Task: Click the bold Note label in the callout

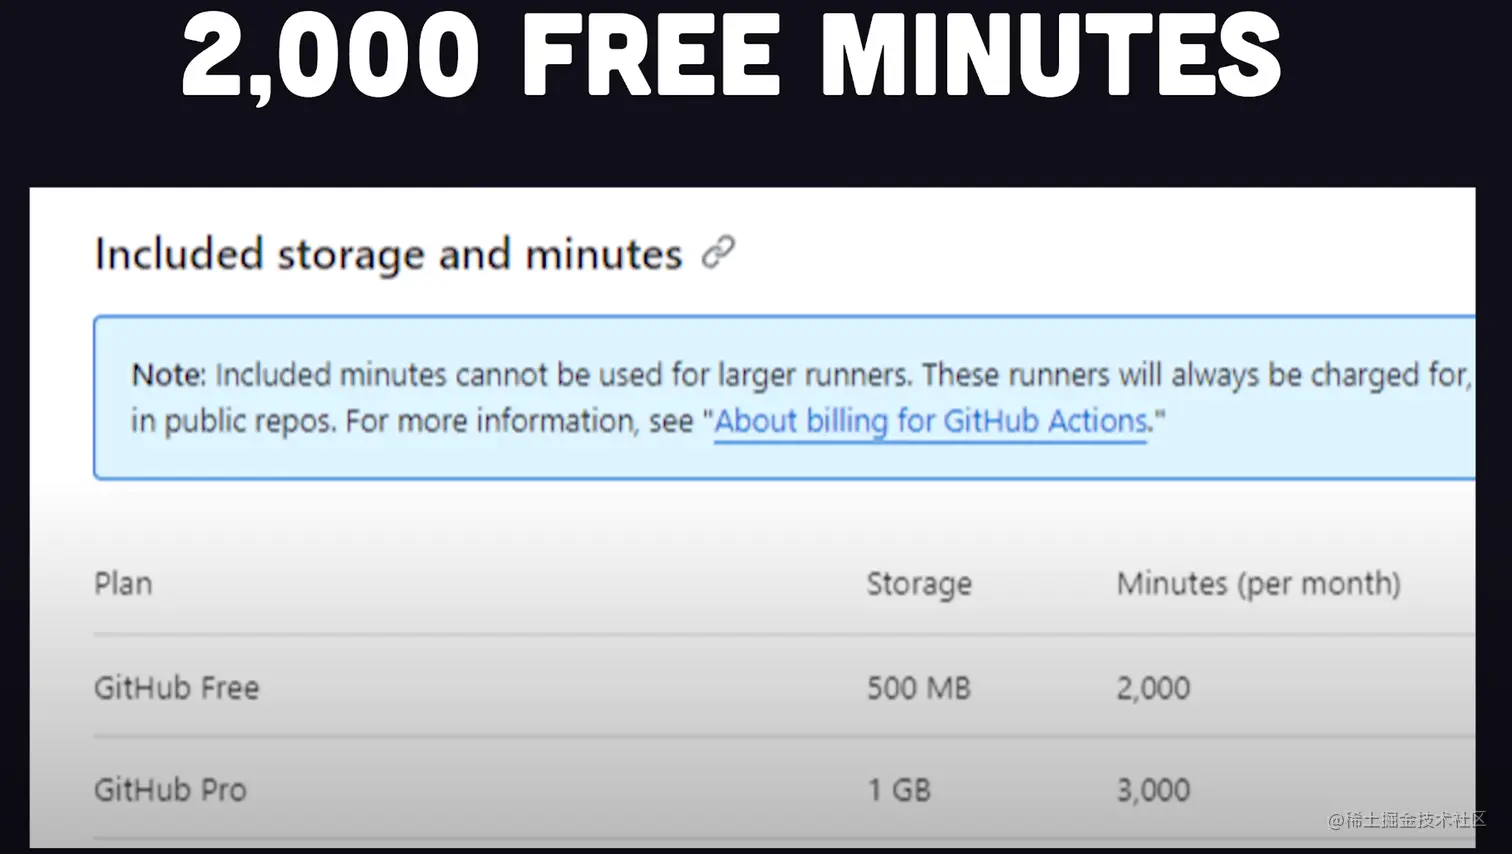Action: click(x=168, y=375)
